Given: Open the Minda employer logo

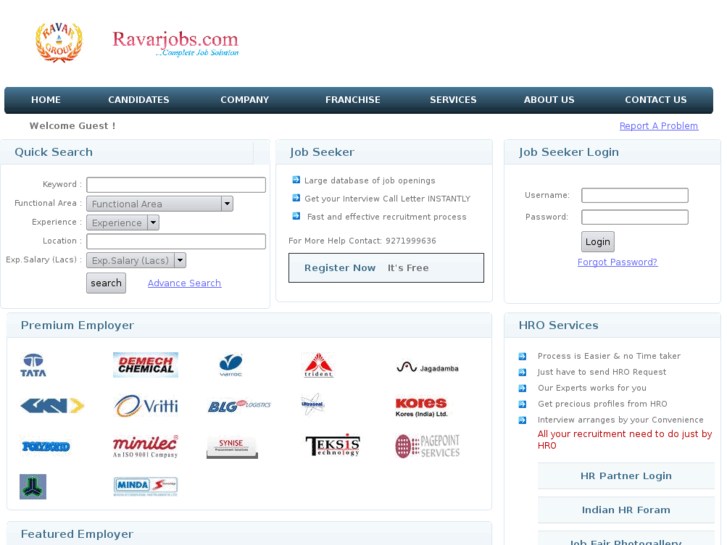Looking at the screenshot, I should point(146,486).
